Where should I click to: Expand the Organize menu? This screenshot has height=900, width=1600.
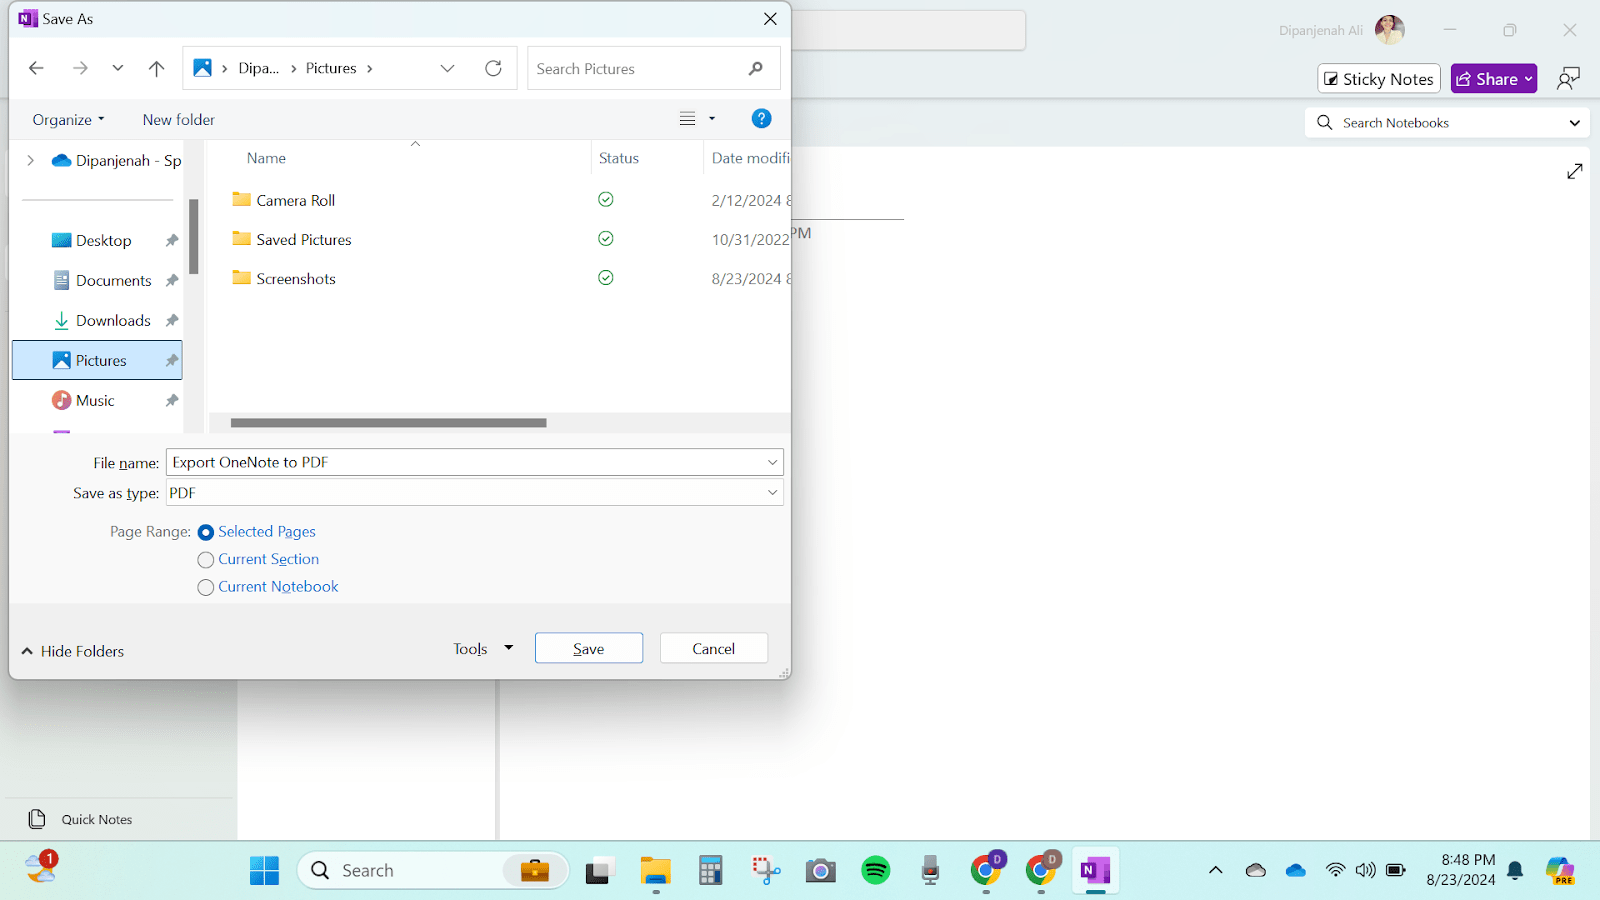click(67, 119)
